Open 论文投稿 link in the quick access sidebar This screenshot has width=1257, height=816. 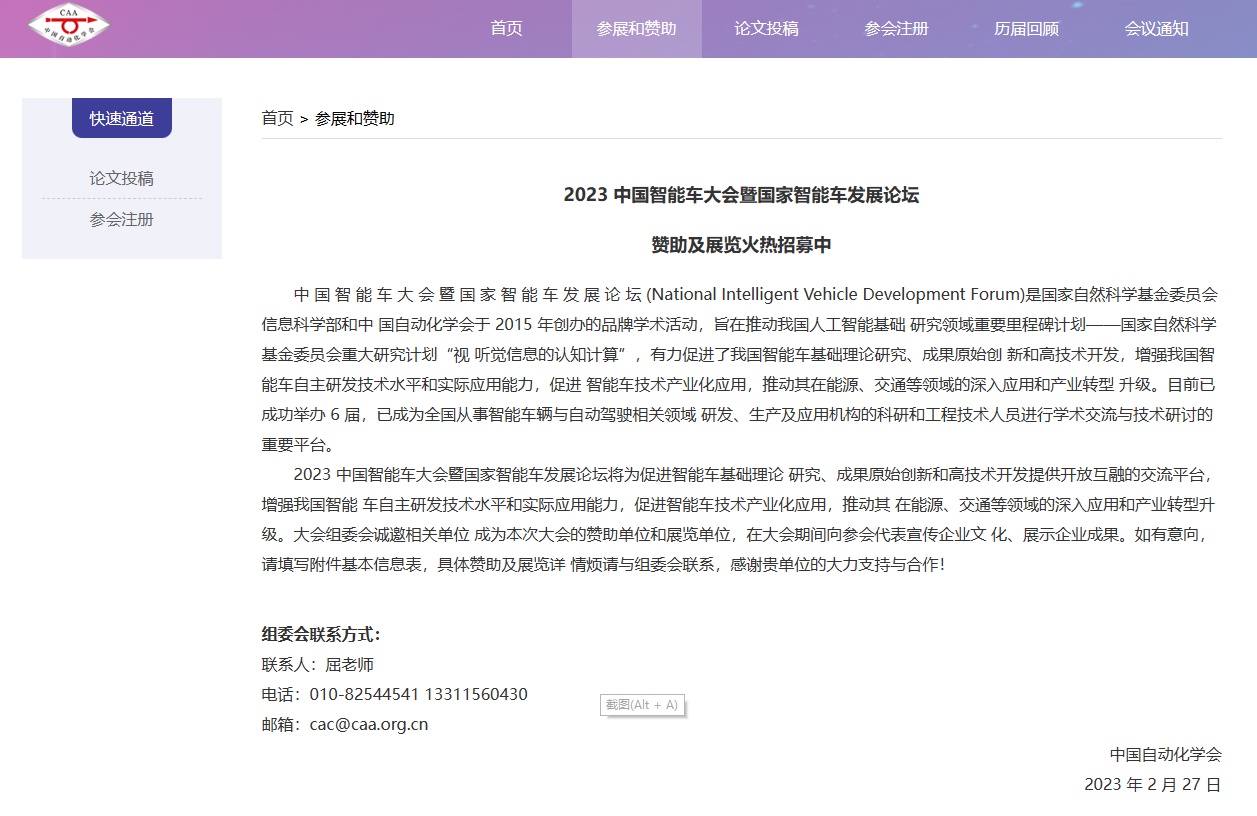tap(122, 178)
